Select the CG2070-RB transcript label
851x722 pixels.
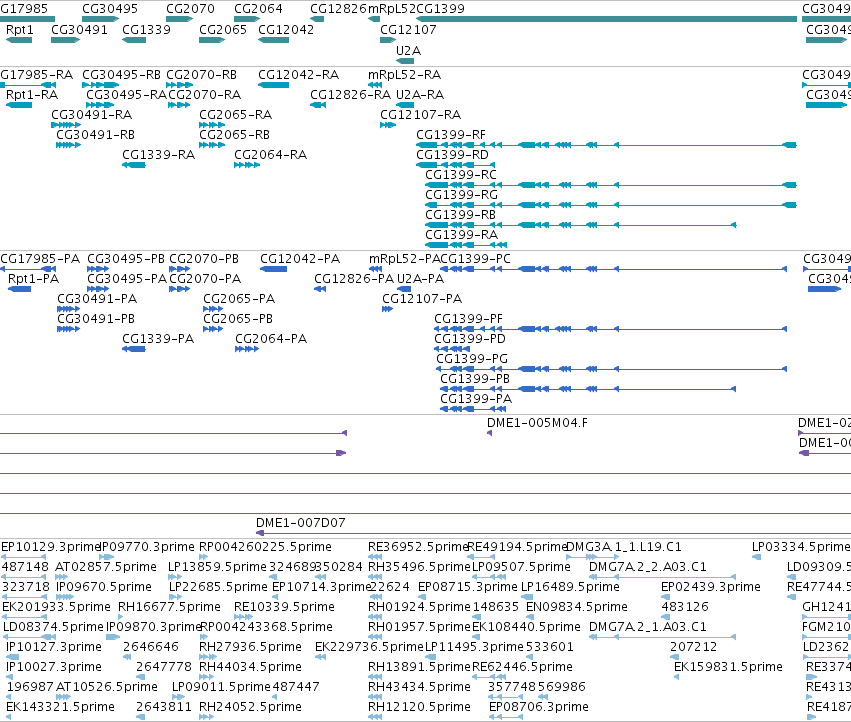point(201,75)
